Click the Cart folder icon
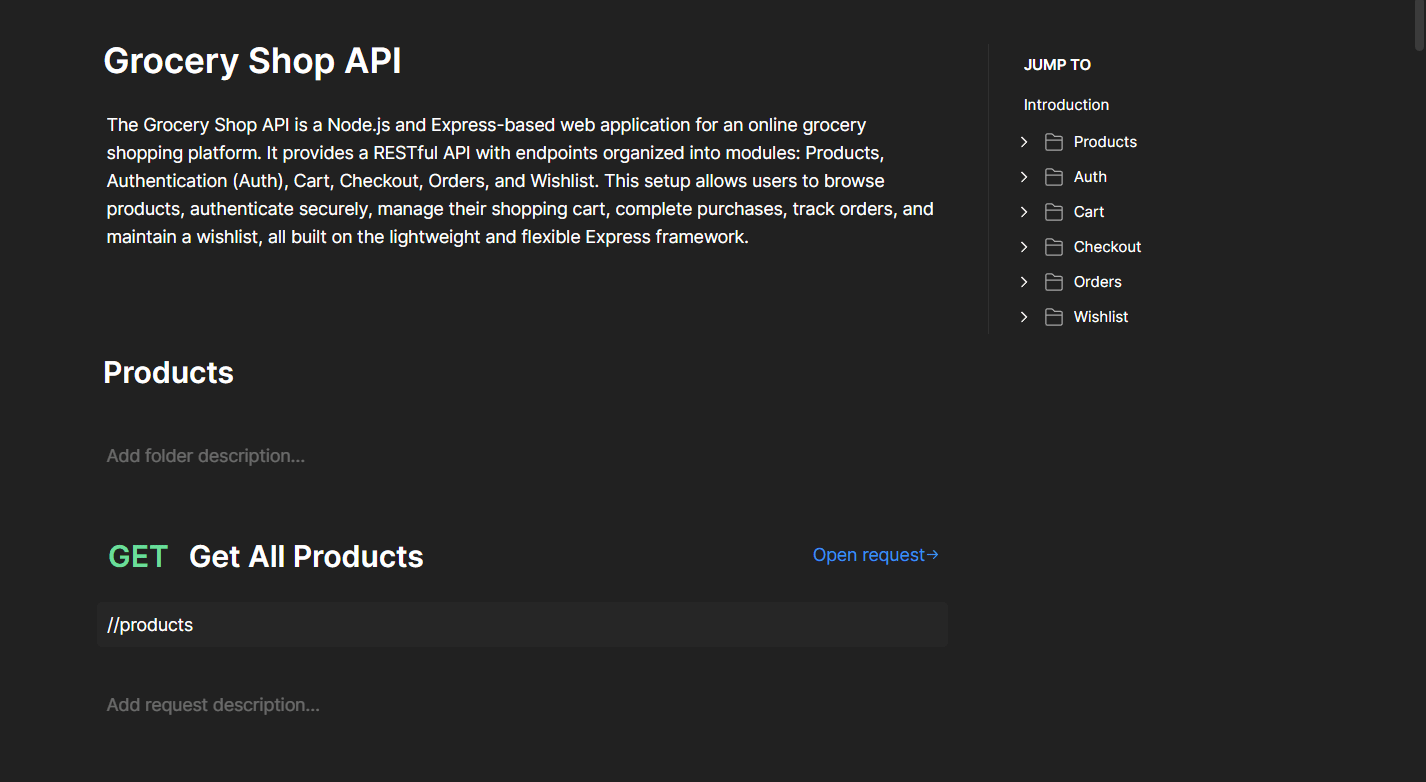1426x782 pixels. [x=1054, y=212]
